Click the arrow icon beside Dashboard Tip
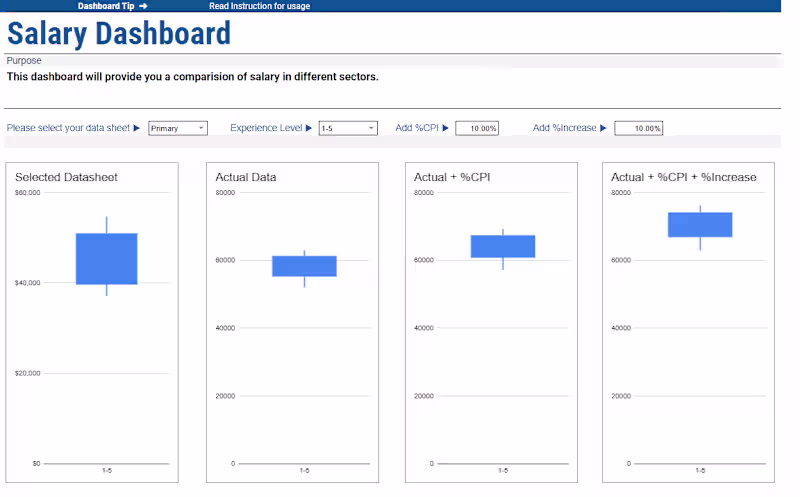This screenshot has width=800, height=497. (x=143, y=6)
